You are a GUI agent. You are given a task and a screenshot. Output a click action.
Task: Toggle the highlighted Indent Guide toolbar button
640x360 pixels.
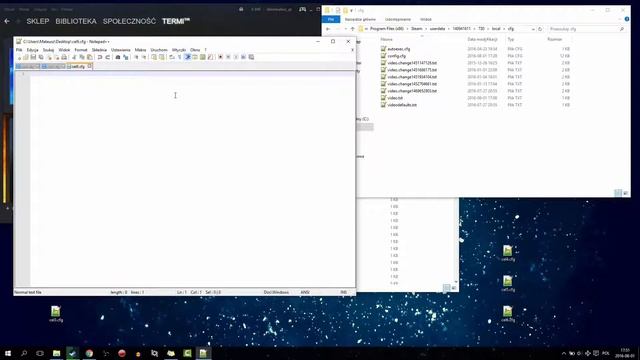click(x=187, y=57)
